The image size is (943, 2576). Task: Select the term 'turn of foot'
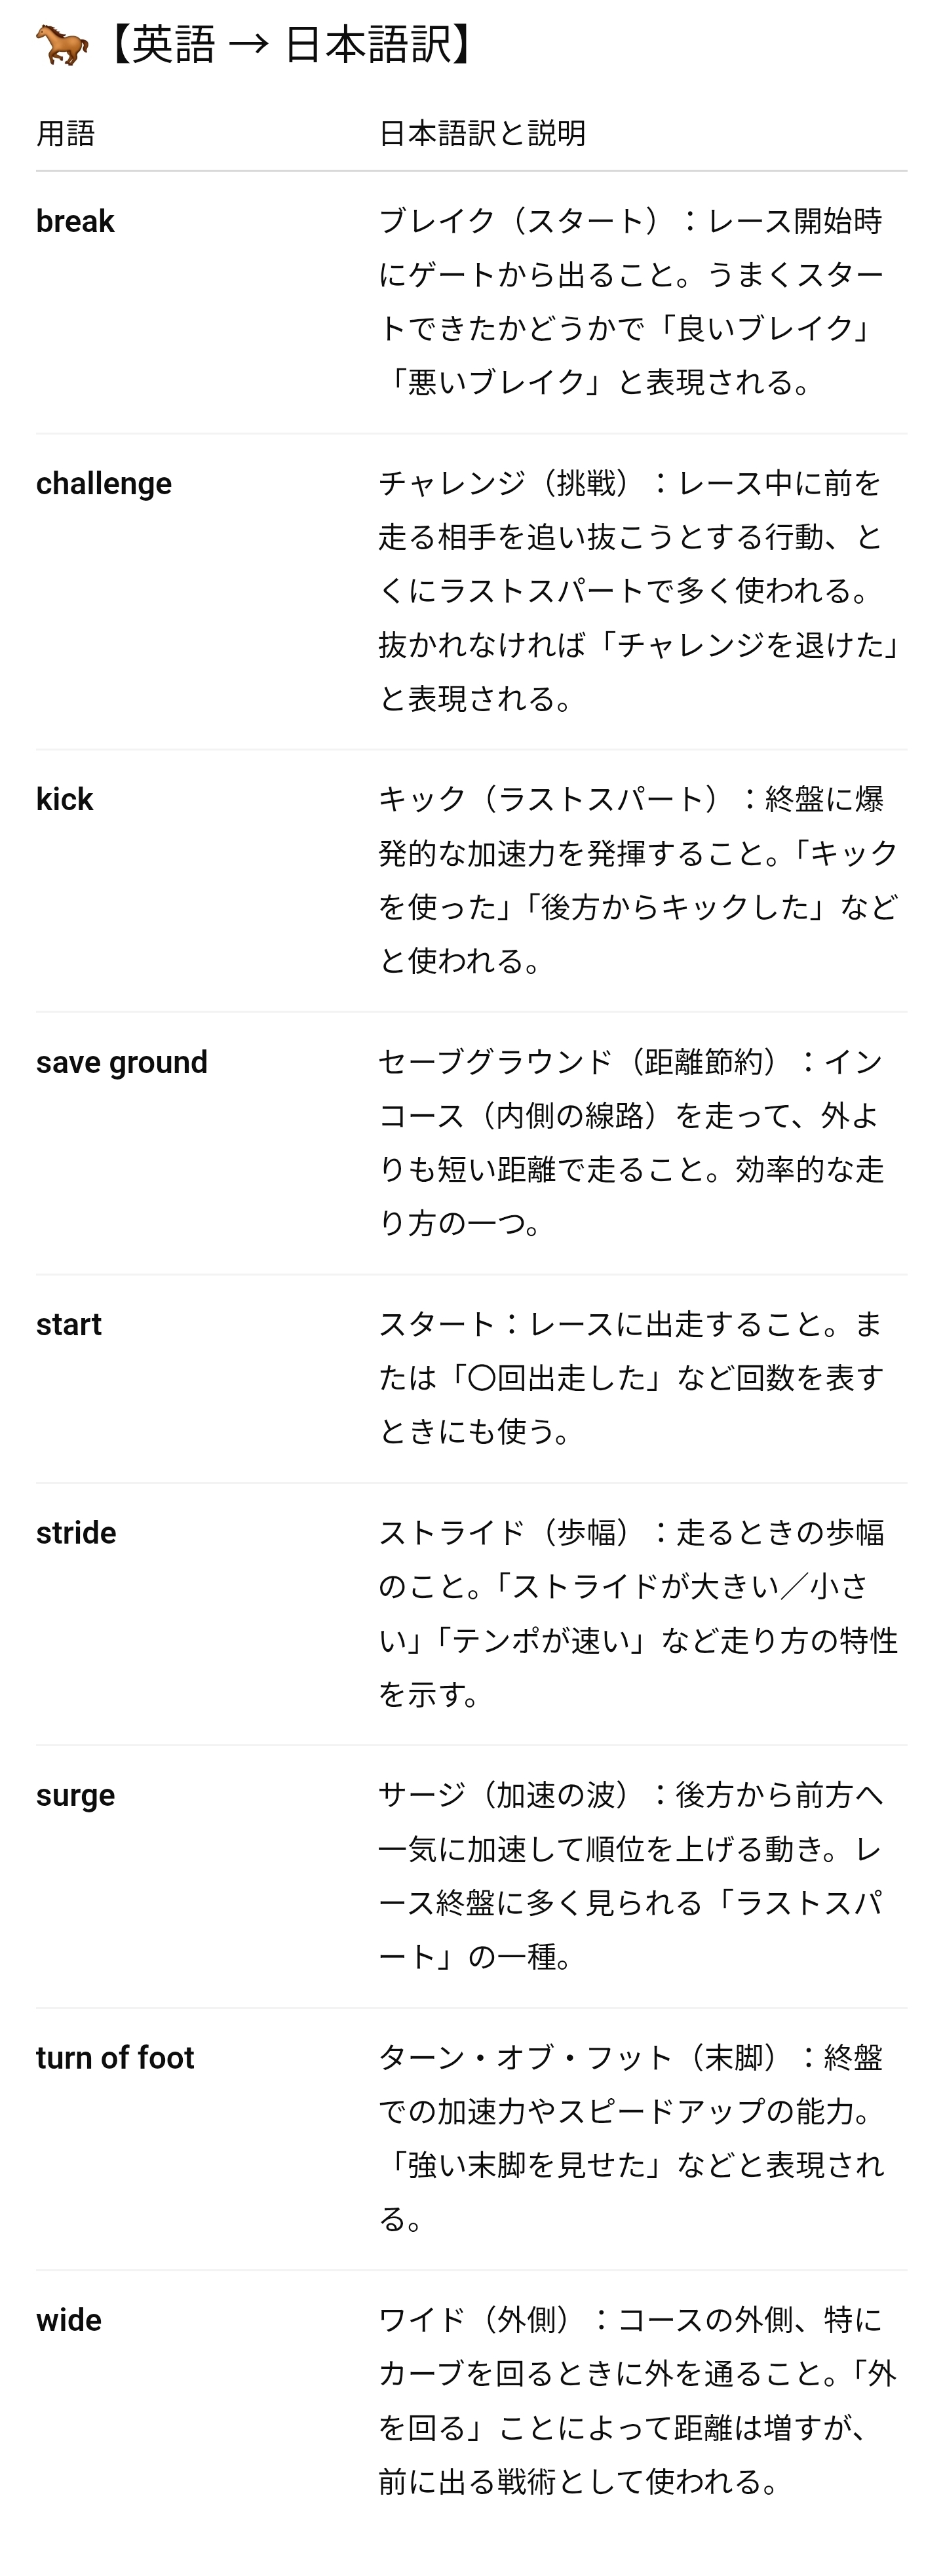tap(115, 2058)
